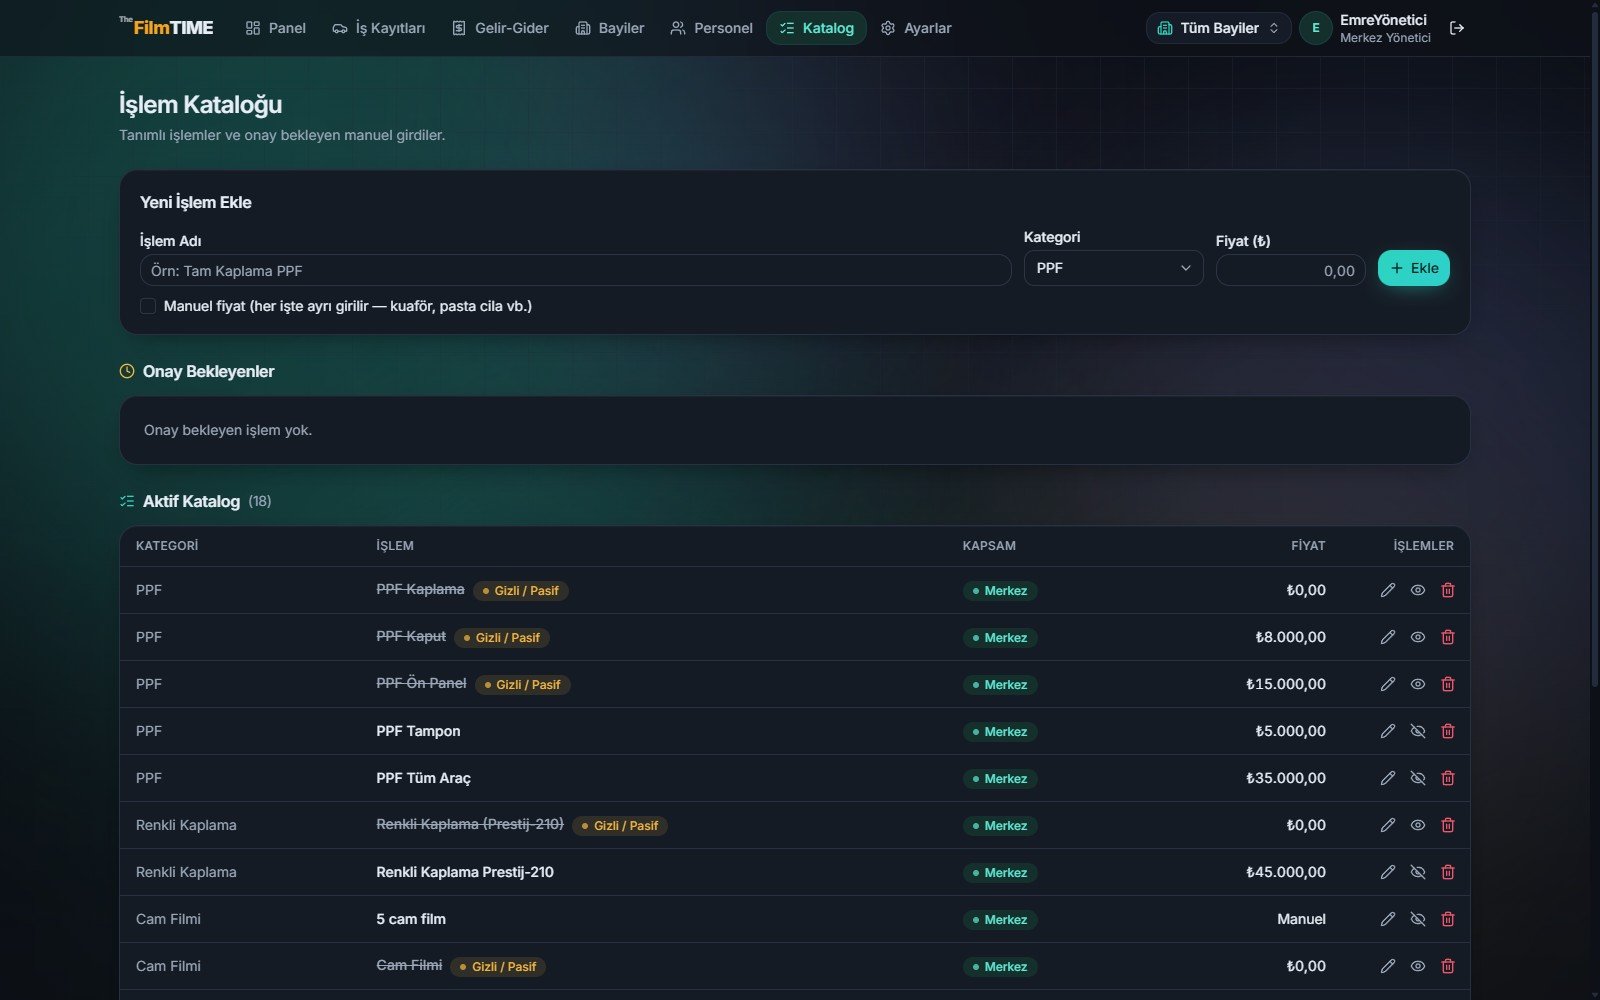This screenshot has width=1600, height=1000.
Task: Open İş Kayıtları section
Action: click(x=378, y=28)
